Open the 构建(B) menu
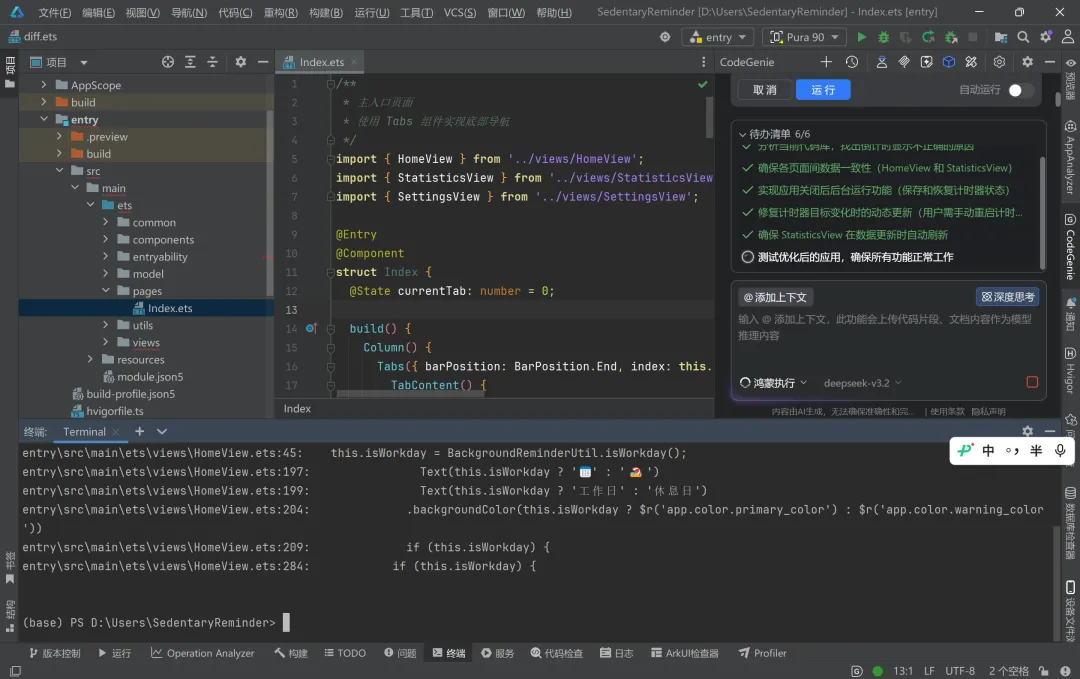 (325, 12)
